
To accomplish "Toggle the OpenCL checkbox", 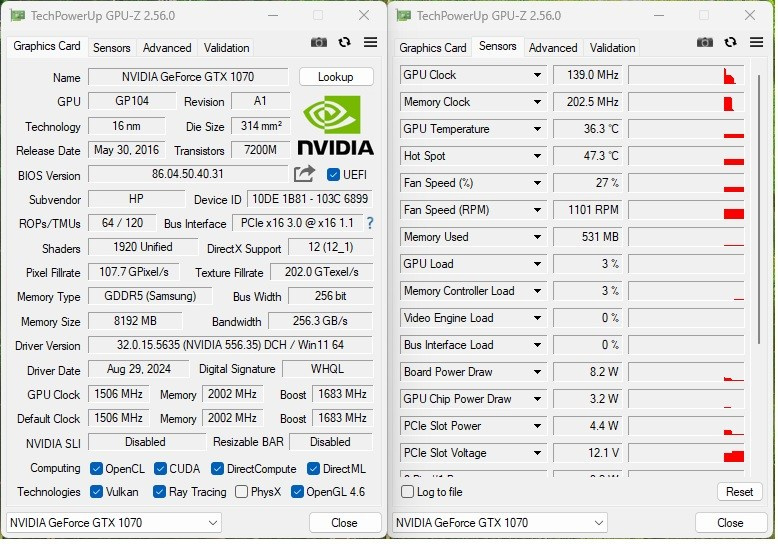I will tap(96, 469).
